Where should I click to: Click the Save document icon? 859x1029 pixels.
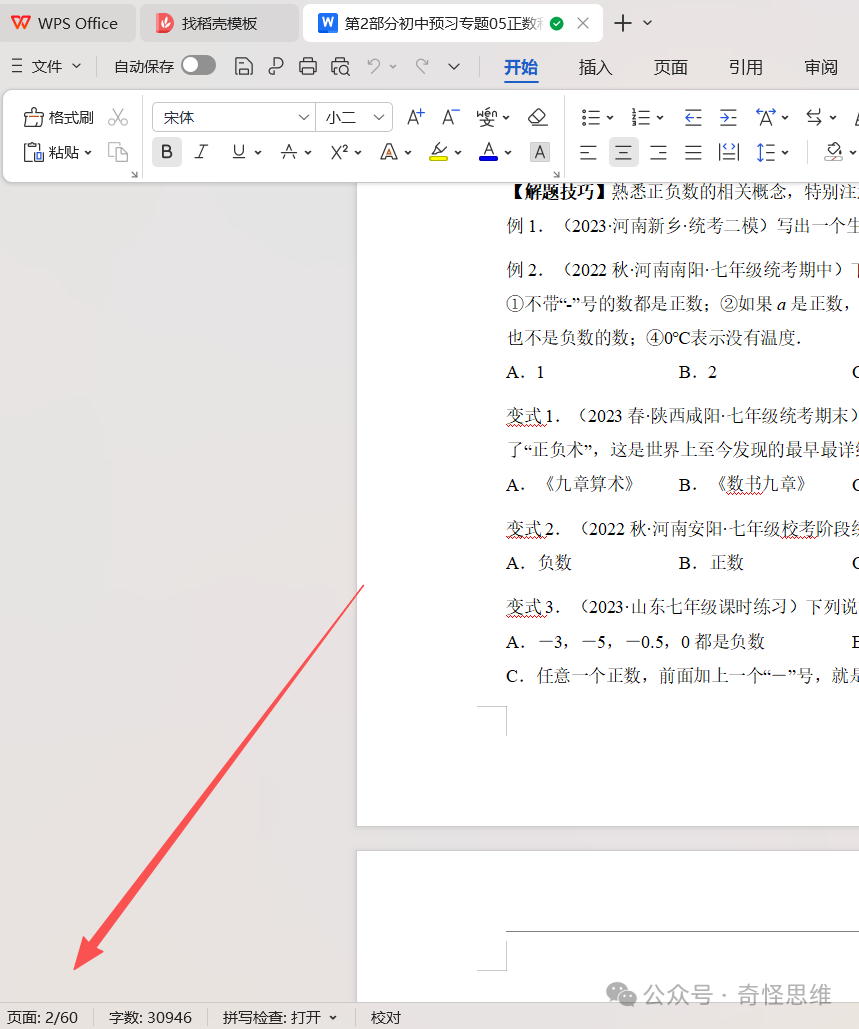243,66
